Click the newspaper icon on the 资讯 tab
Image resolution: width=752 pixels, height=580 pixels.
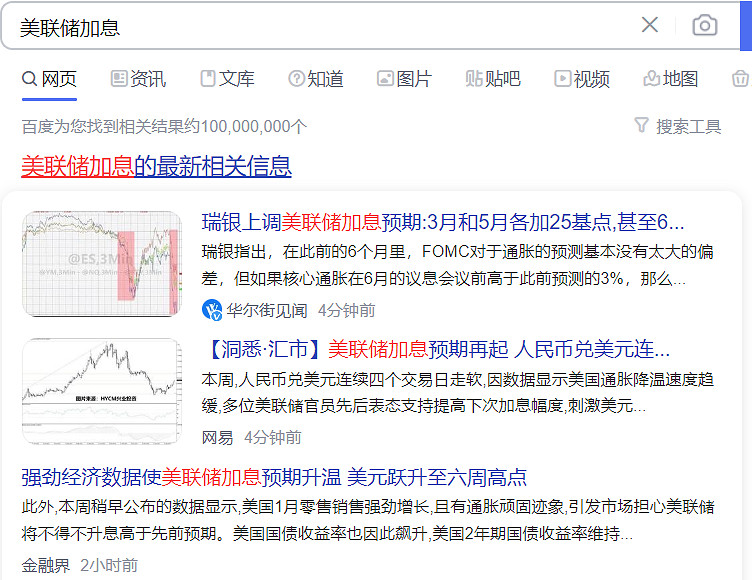point(118,78)
